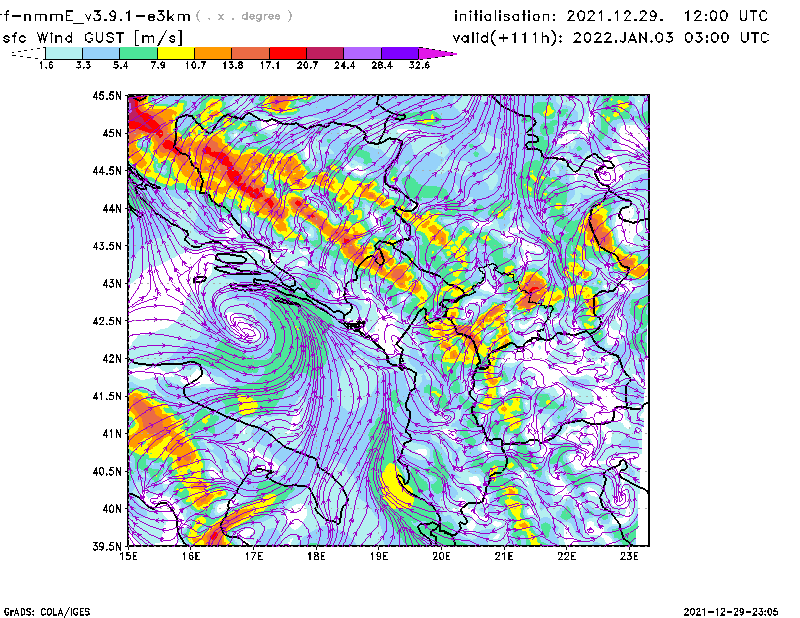Click the 45N latitude label
800x618 pixels.
pos(112,133)
